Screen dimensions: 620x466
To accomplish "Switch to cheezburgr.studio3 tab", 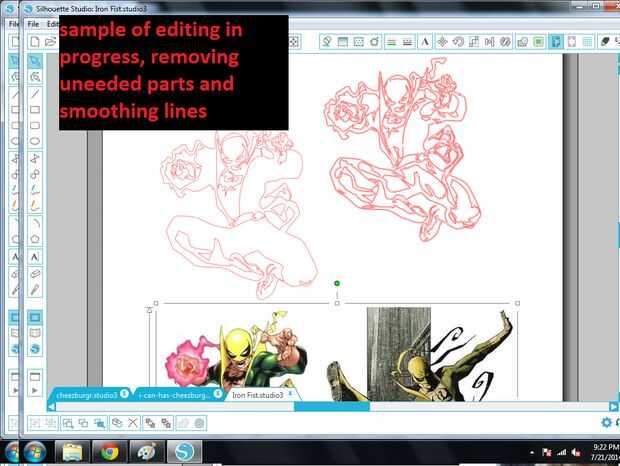I will (87, 395).
